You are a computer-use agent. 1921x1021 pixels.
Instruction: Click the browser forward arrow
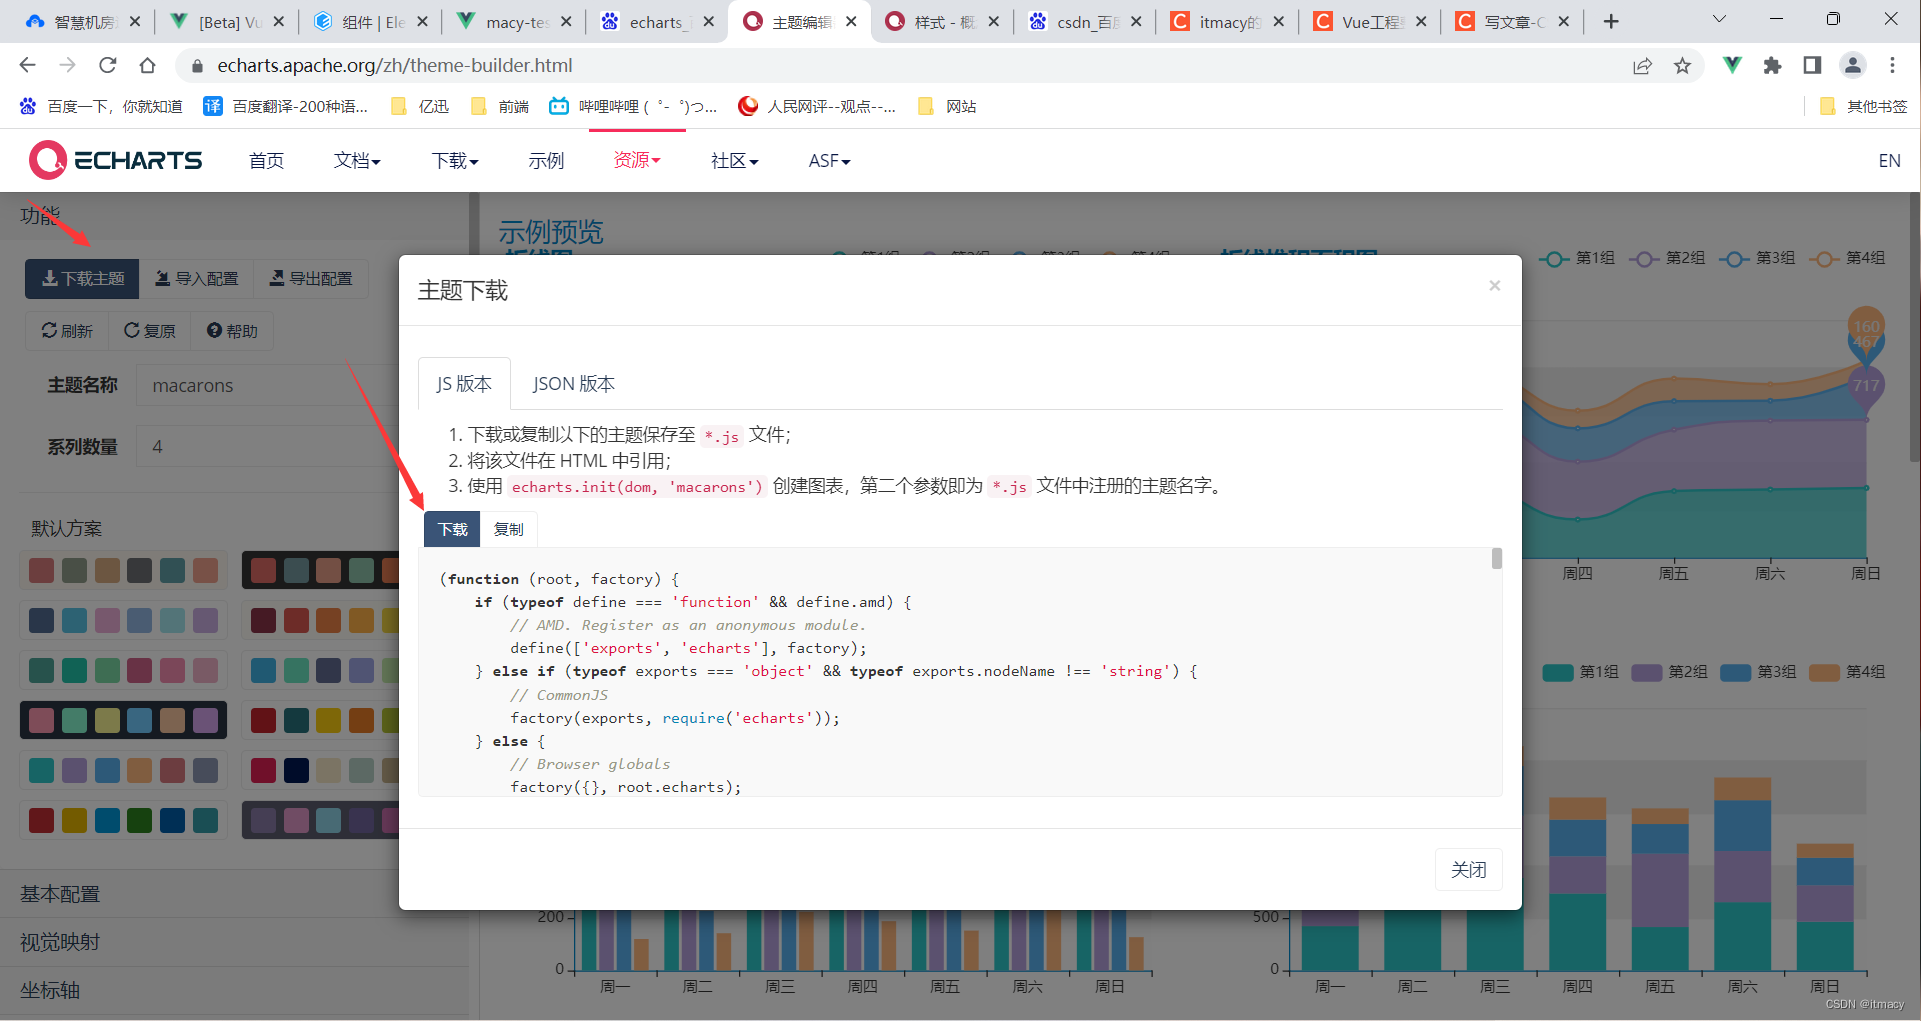67,65
